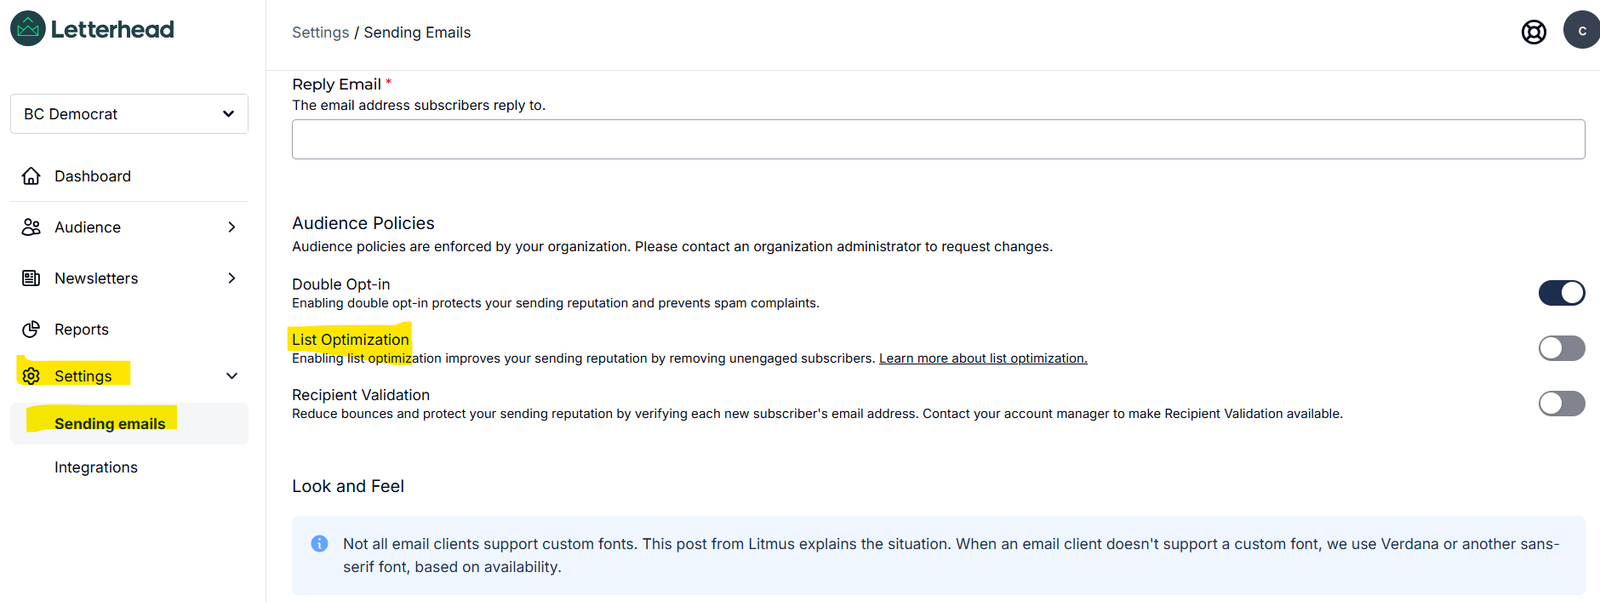1600x602 pixels.
Task: Click the Audience people icon
Action: point(31,227)
